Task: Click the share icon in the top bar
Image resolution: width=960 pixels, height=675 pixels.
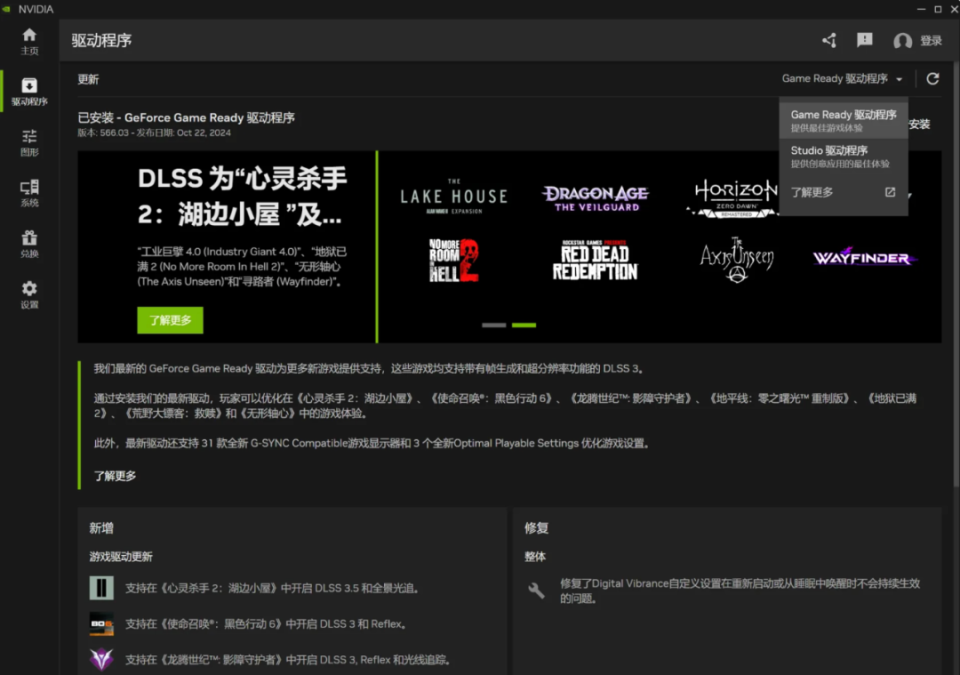Action: [x=828, y=40]
